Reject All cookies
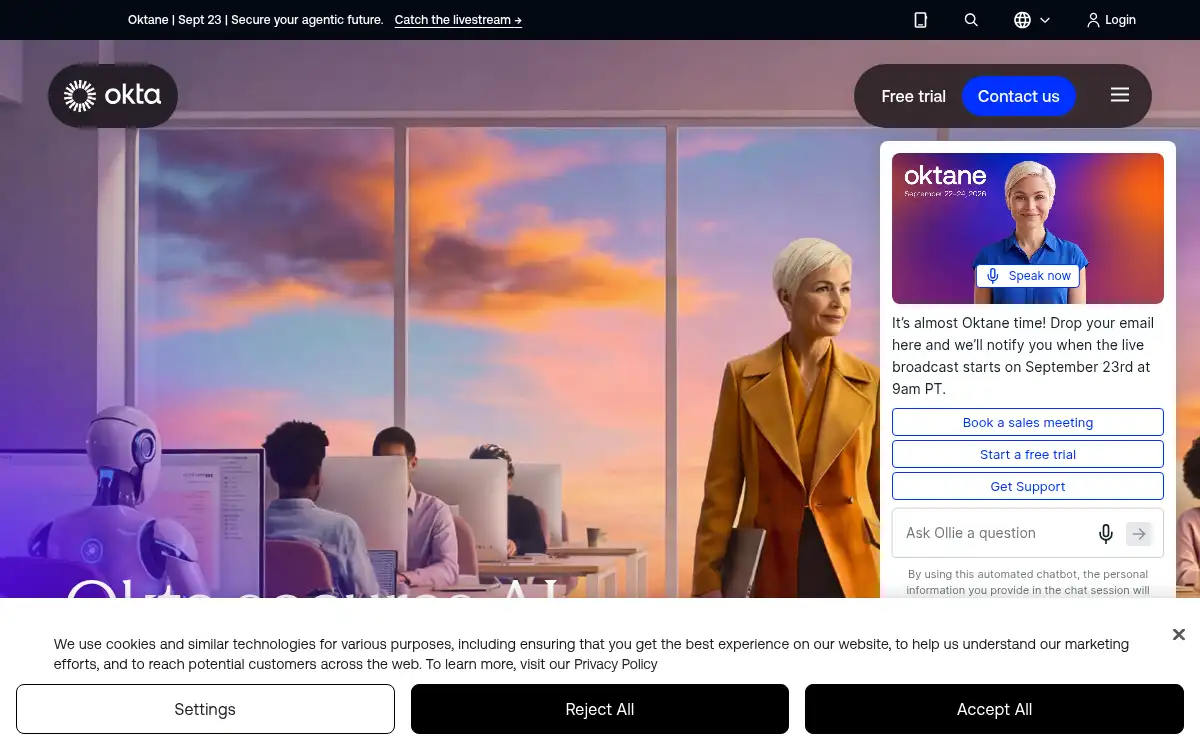 (600, 709)
